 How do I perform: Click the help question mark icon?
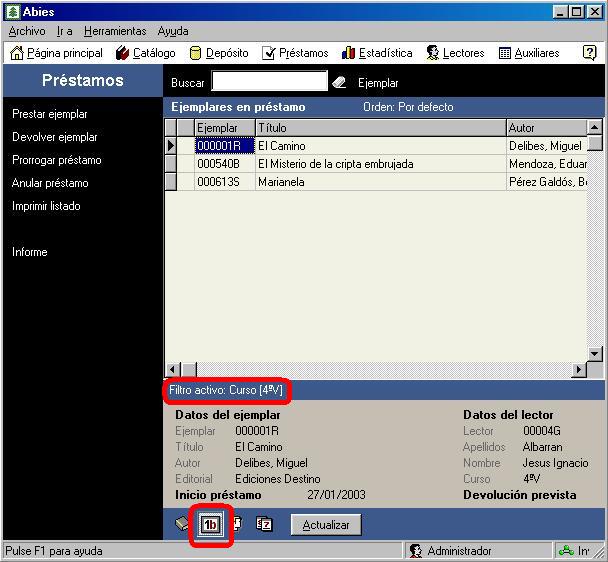click(589, 53)
